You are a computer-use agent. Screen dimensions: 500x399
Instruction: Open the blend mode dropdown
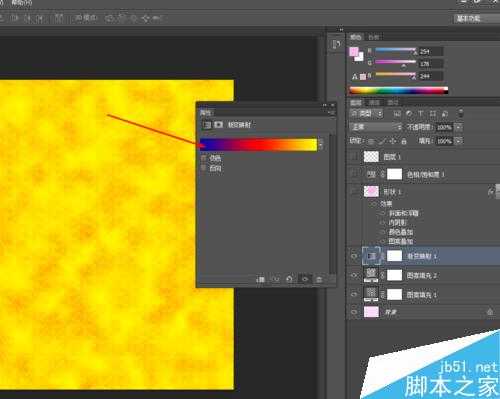[x=376, y=127]
